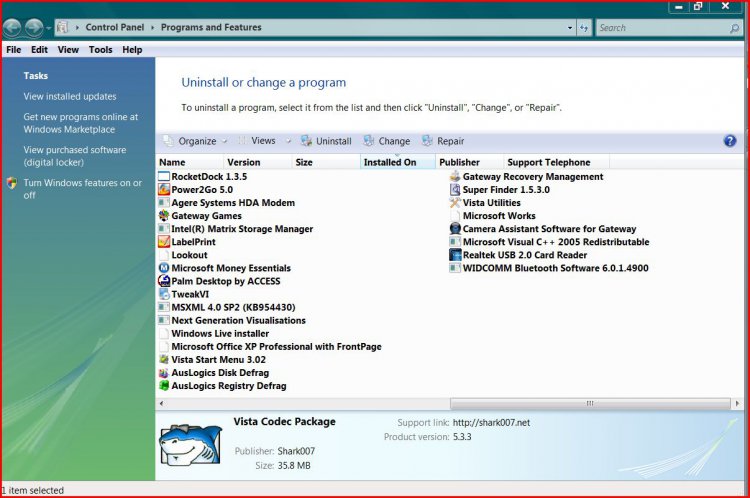The height and width of the screenshot is (498, 750).
Task: Expand the Views dropdown arrow
Action: [x=288, y=141]
